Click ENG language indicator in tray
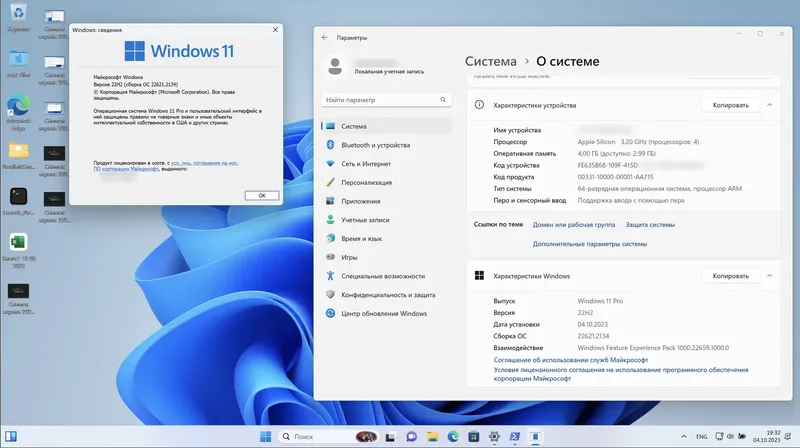800x448 pixels. click(702, 437)
